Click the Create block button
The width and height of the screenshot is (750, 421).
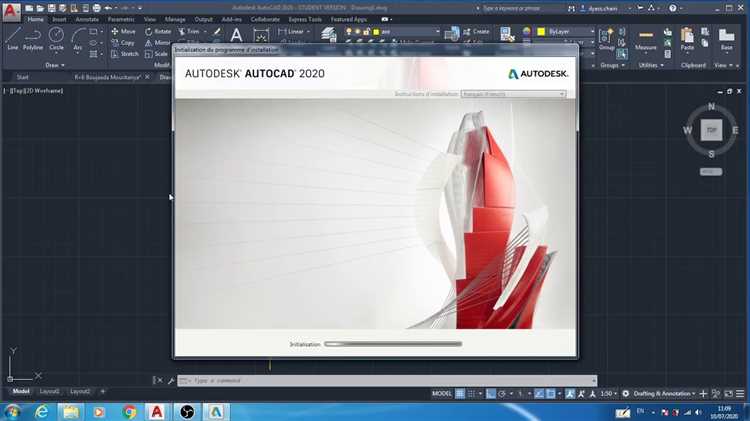(476, 31)
